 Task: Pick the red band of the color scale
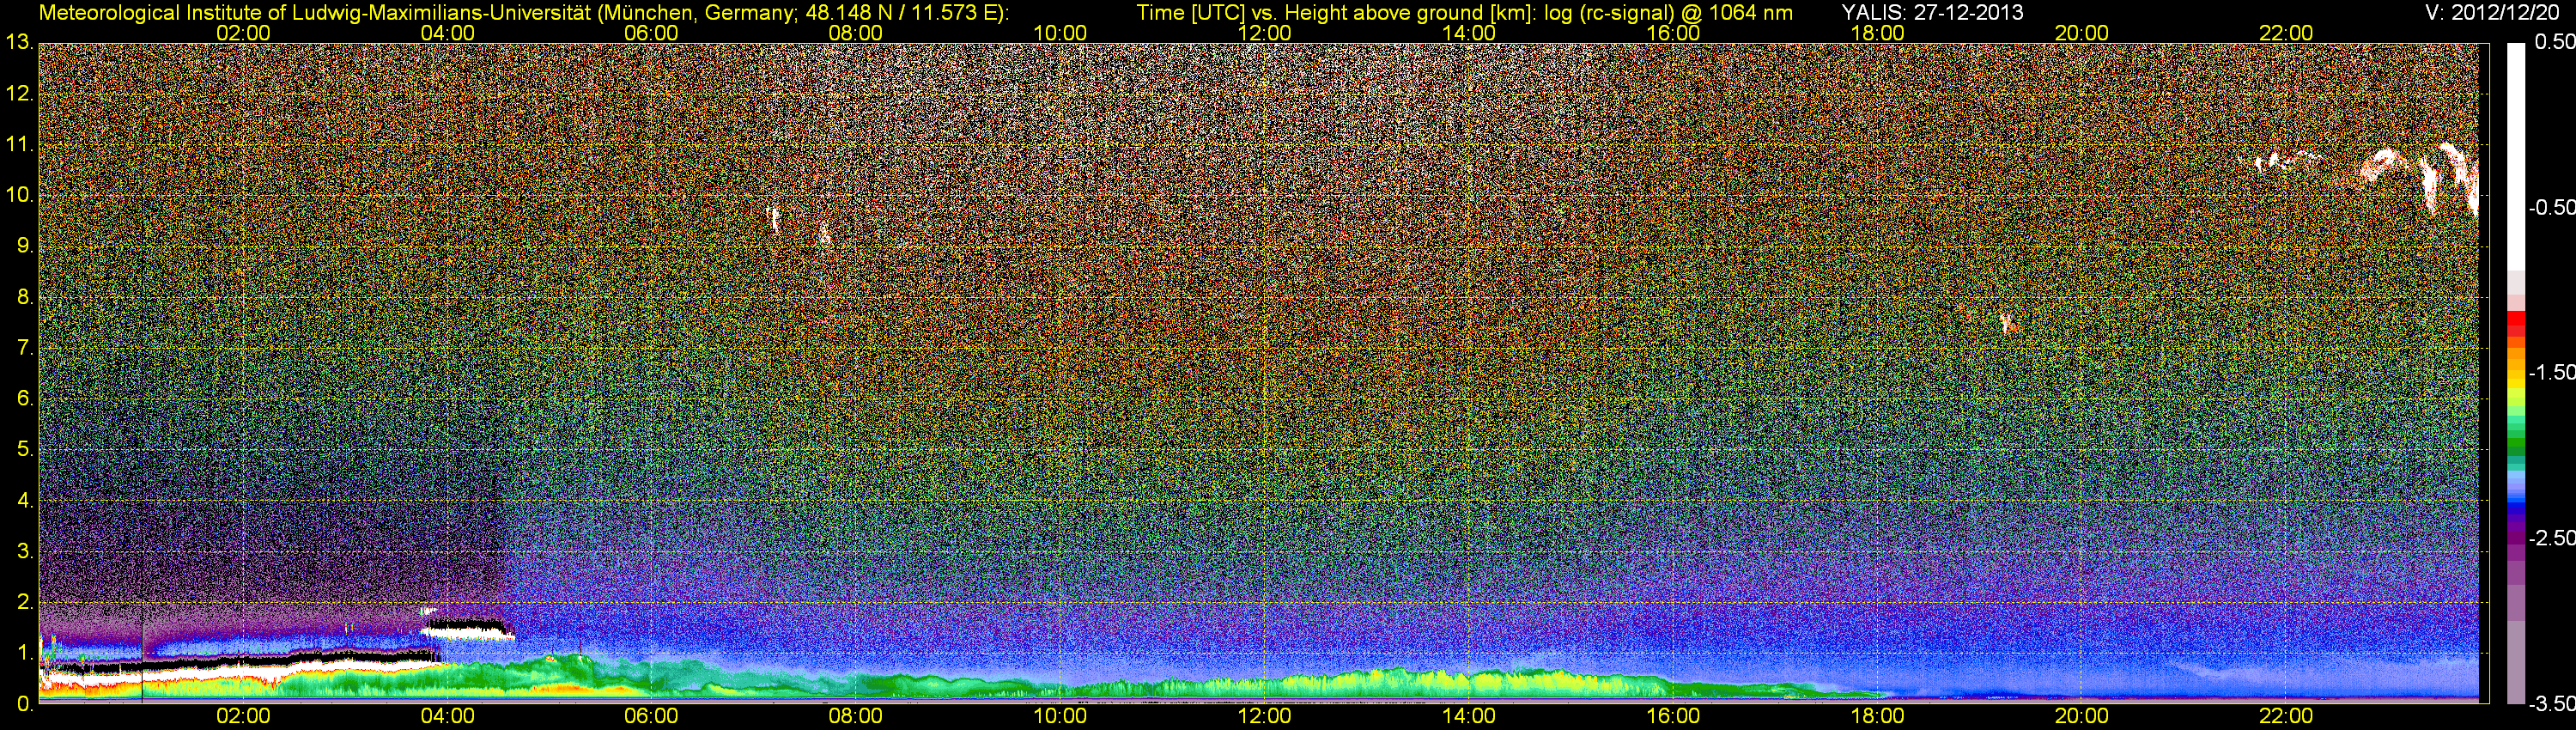tap(2515, 324)
